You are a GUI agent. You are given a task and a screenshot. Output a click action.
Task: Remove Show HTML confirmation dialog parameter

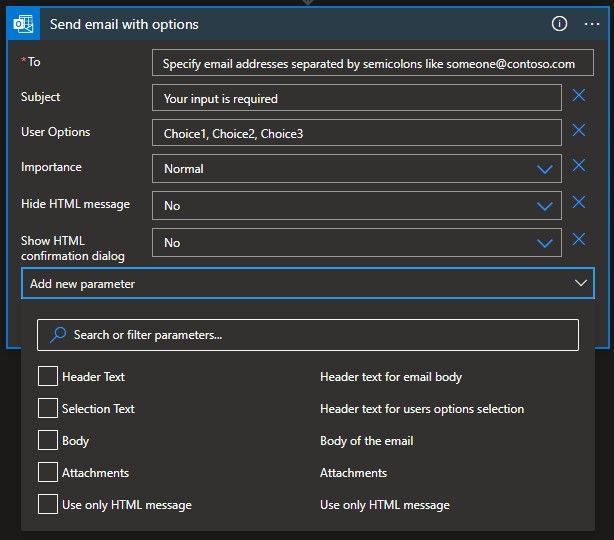578,240
